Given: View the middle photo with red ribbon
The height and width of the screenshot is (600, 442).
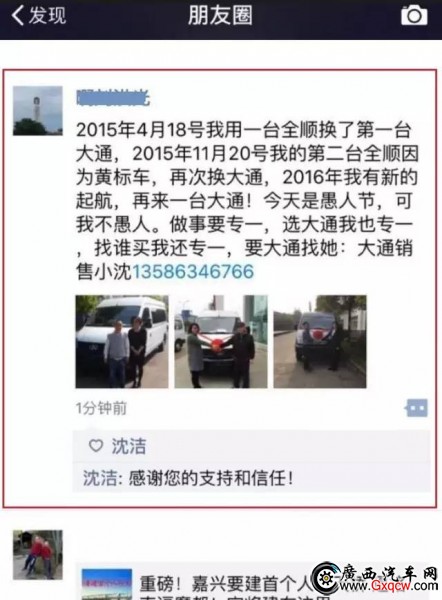Looking at the screenshot, I should pos(221,341).
